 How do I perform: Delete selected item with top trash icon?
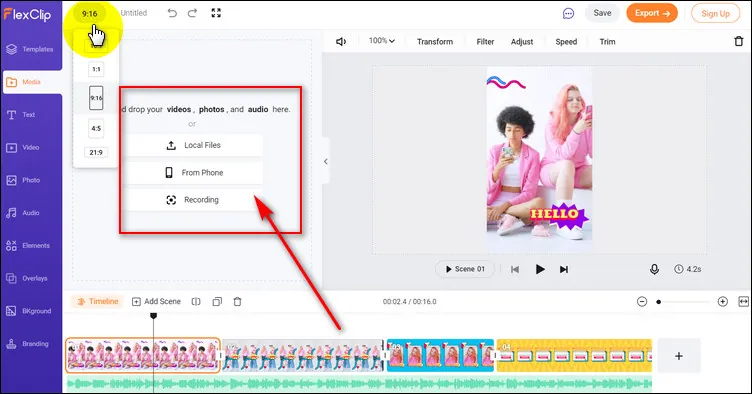click(x=739, y=41)
